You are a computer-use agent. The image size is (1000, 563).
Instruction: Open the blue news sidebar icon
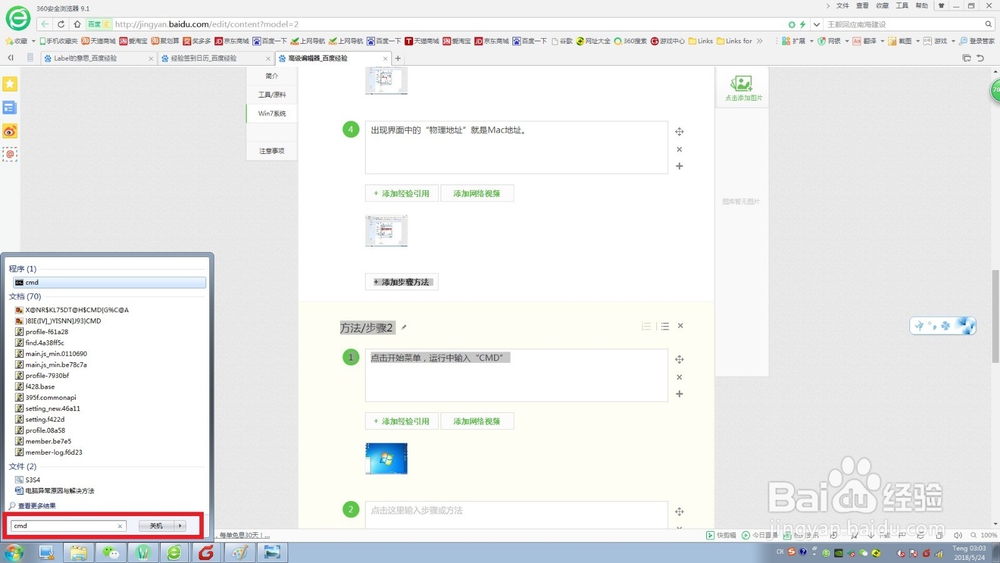tap(10, 108)
